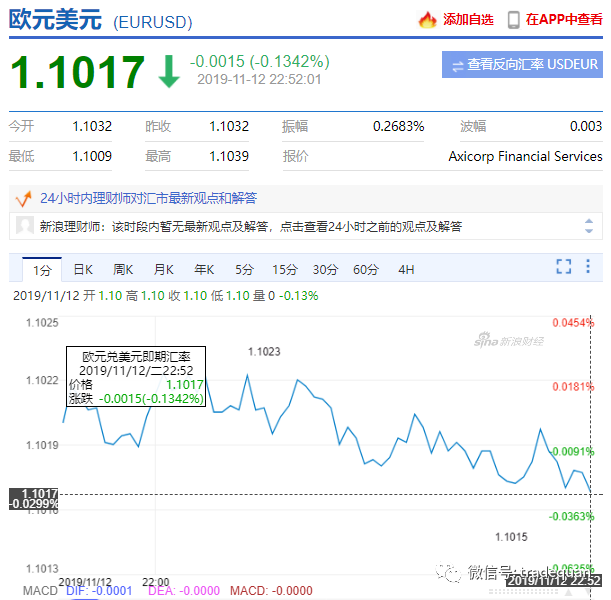
Task: Switch to the 60分 tab
Action: [366, 270]
